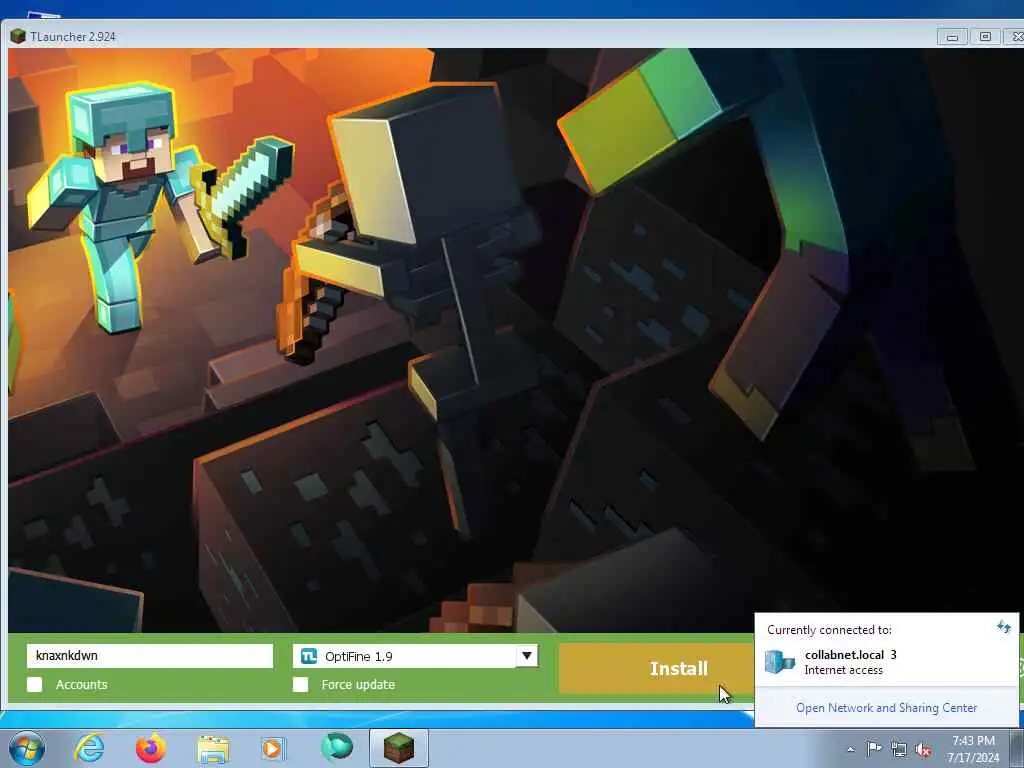Minimize the TLauncher window
This screenshot has width=1024, height=768.
(x=952, y=37)
